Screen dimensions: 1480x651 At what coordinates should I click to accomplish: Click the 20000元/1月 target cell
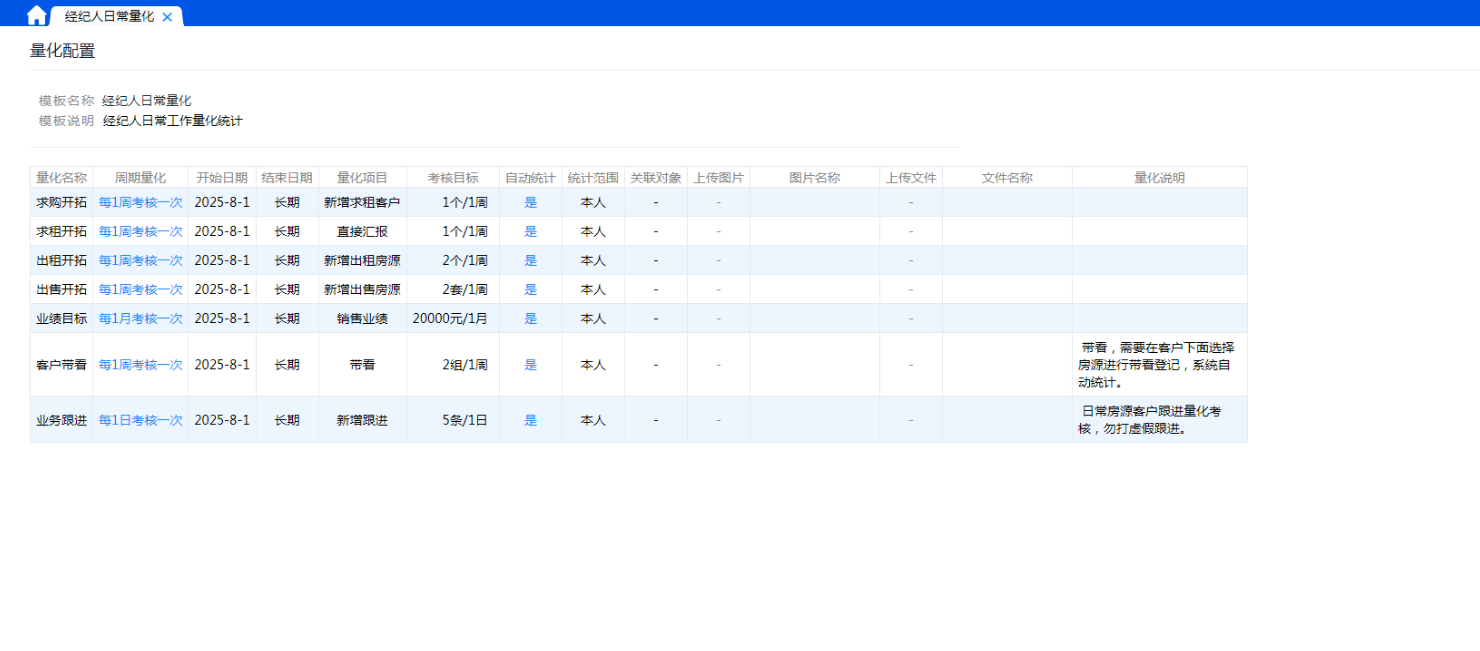450,318
